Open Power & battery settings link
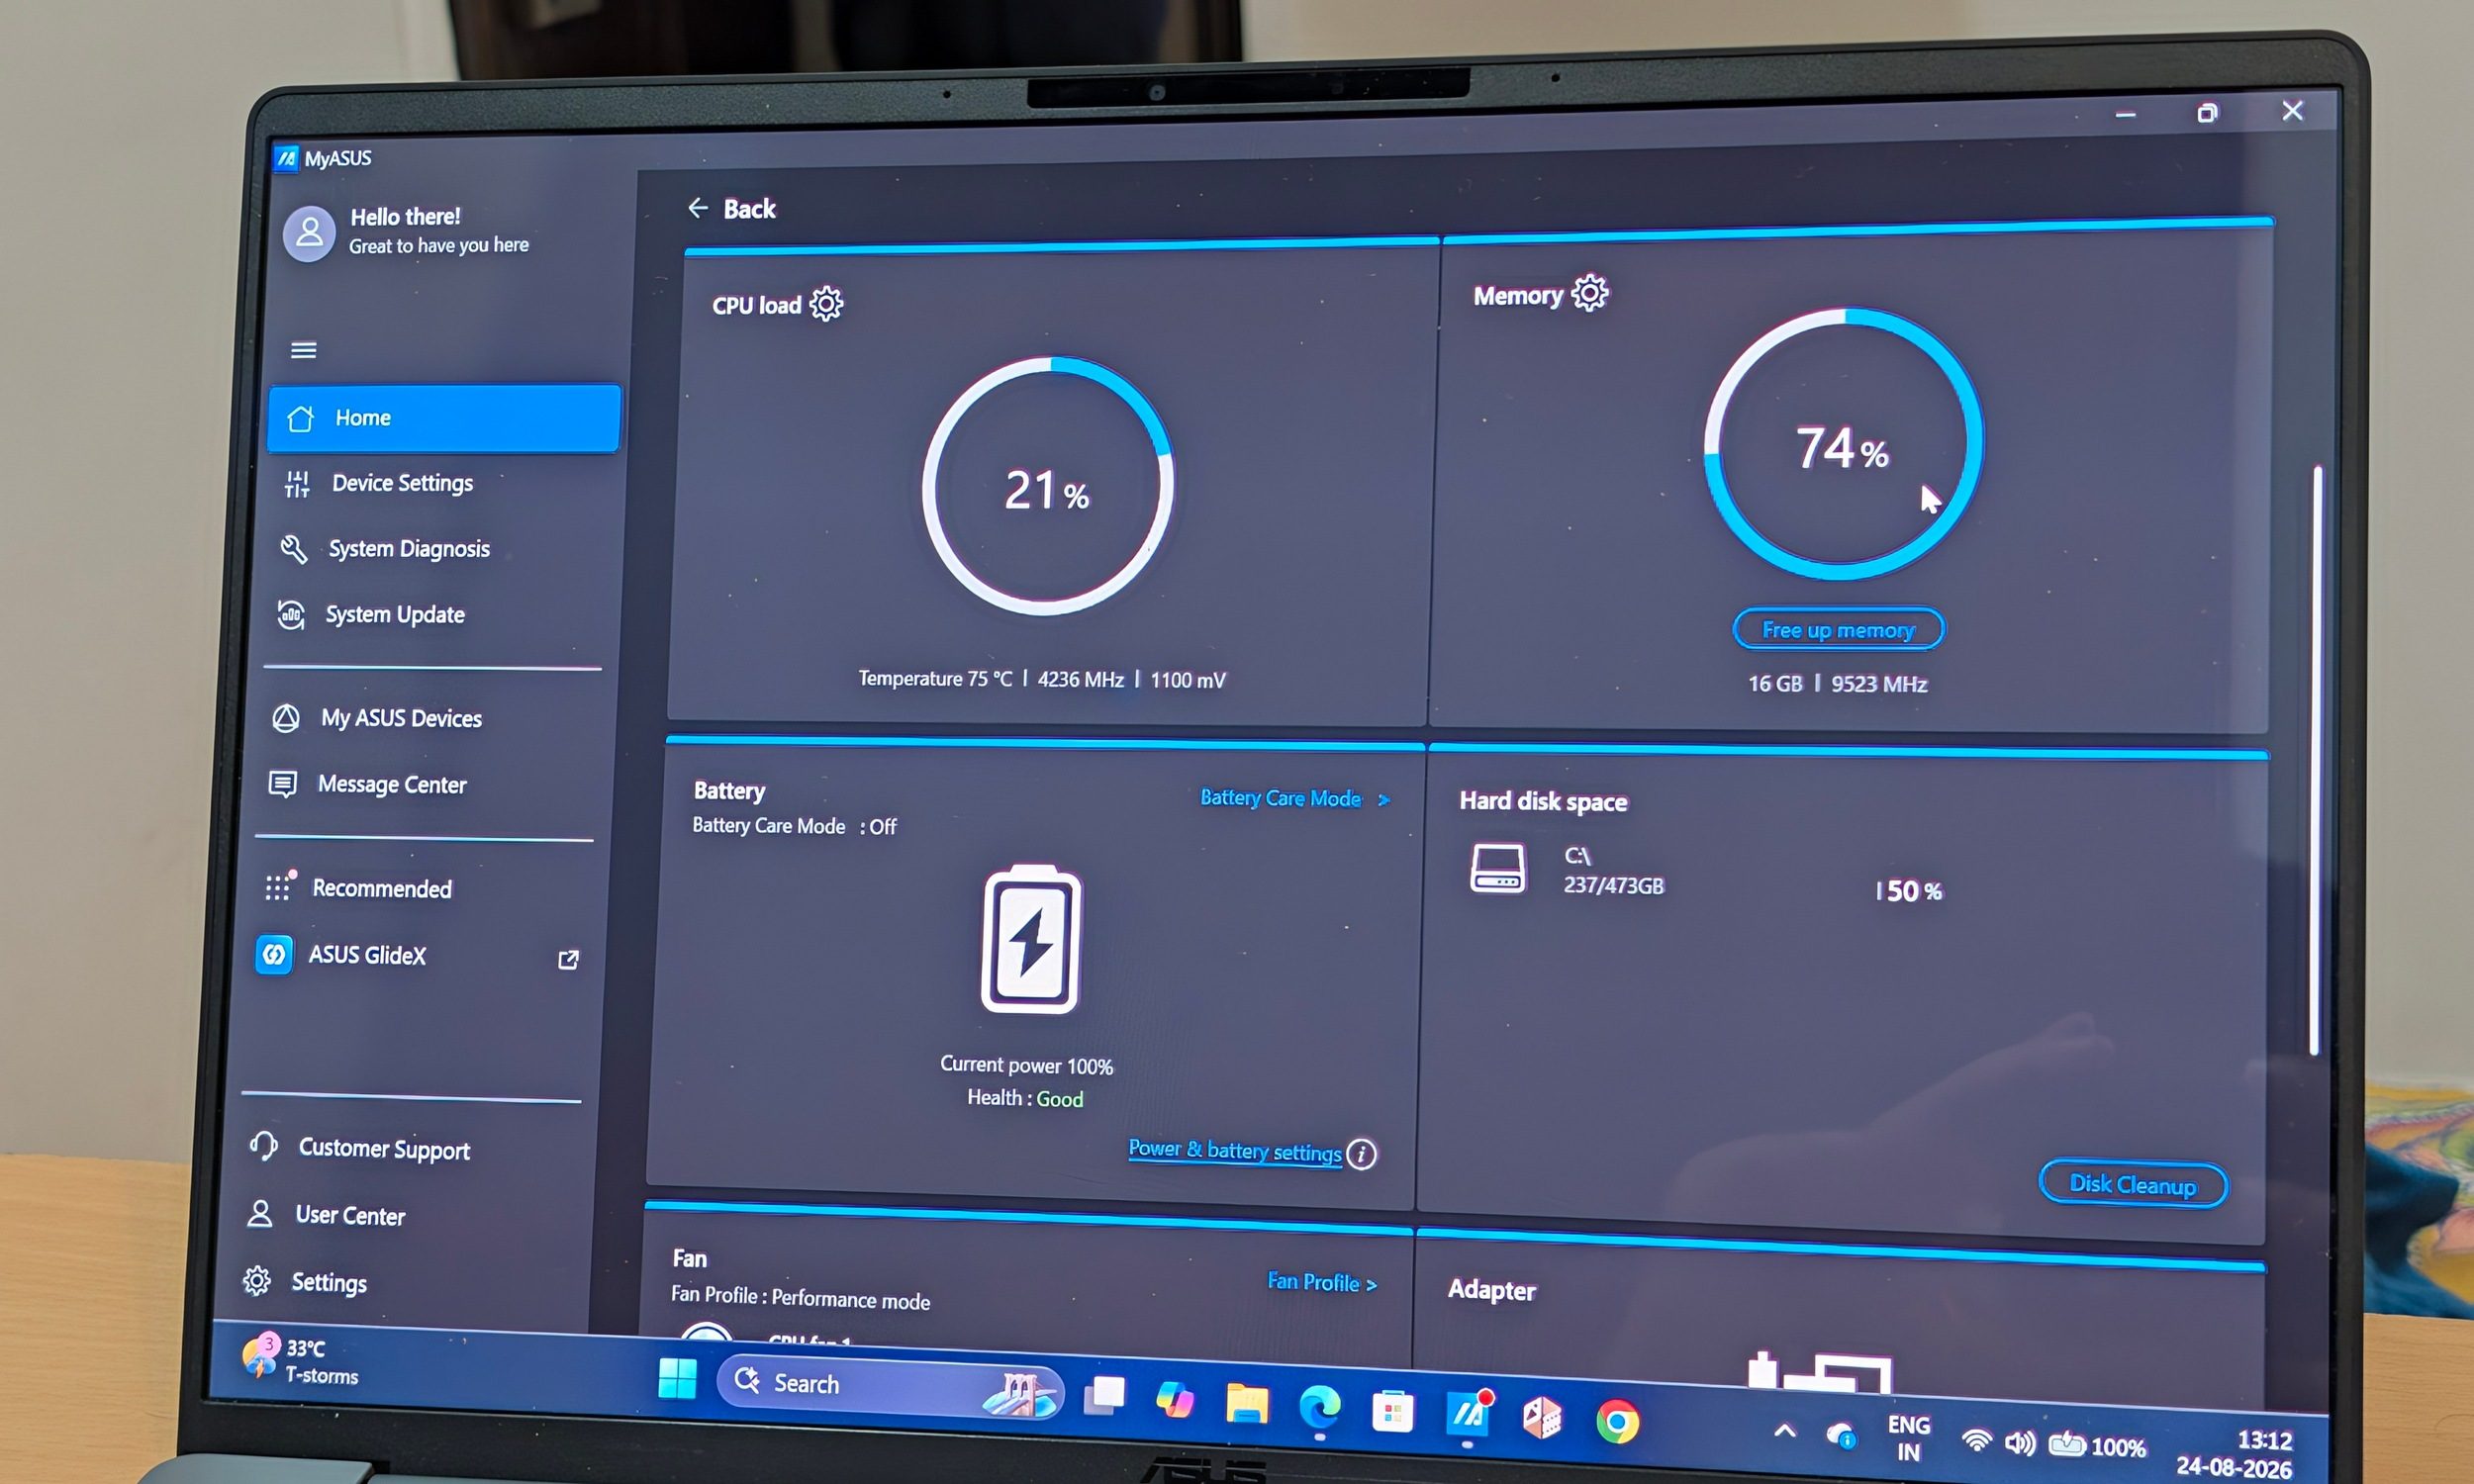Screen dimensions: 2474x1484 [x=1235, y=1150]
